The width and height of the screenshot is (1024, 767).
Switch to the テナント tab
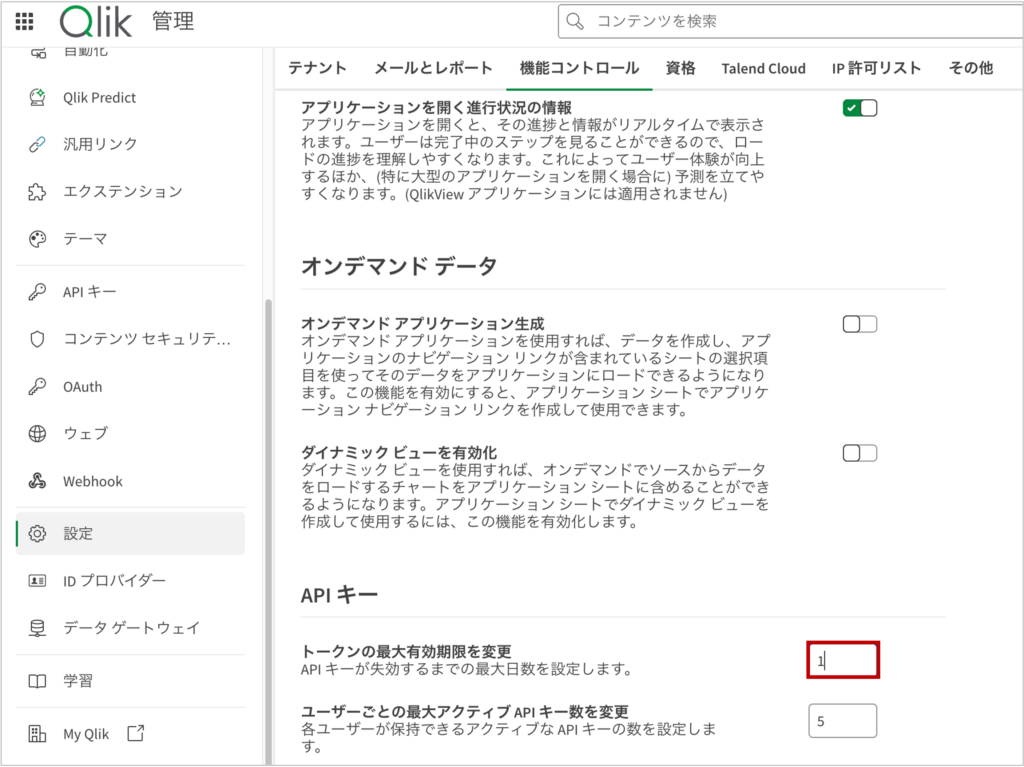317,68
